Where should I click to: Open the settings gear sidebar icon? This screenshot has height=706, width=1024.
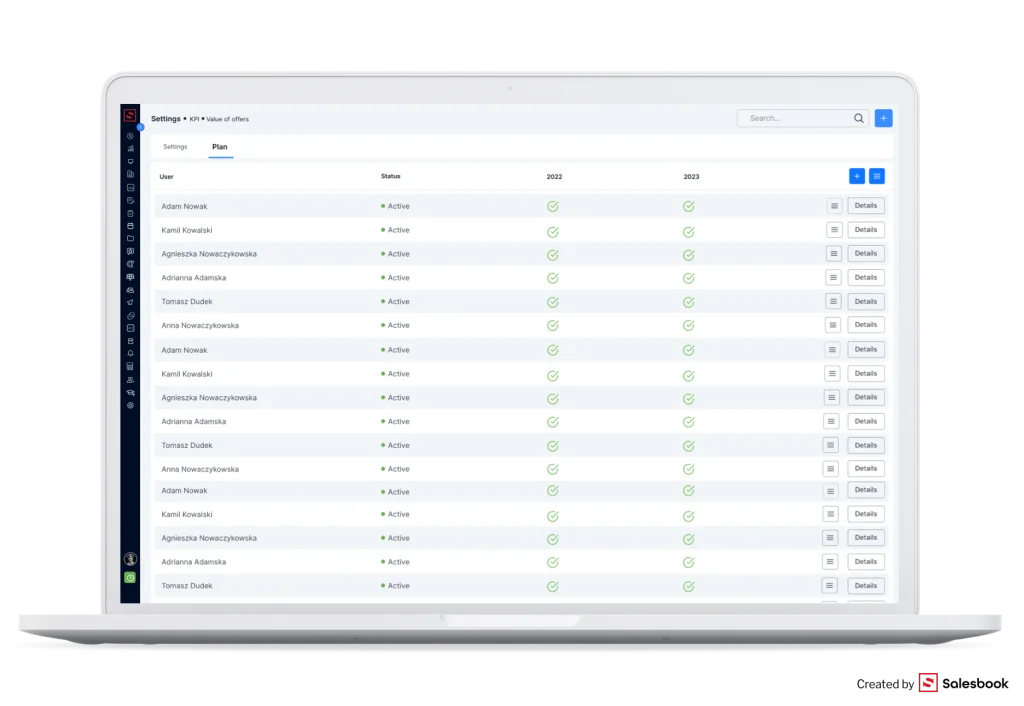click(130, 406)
